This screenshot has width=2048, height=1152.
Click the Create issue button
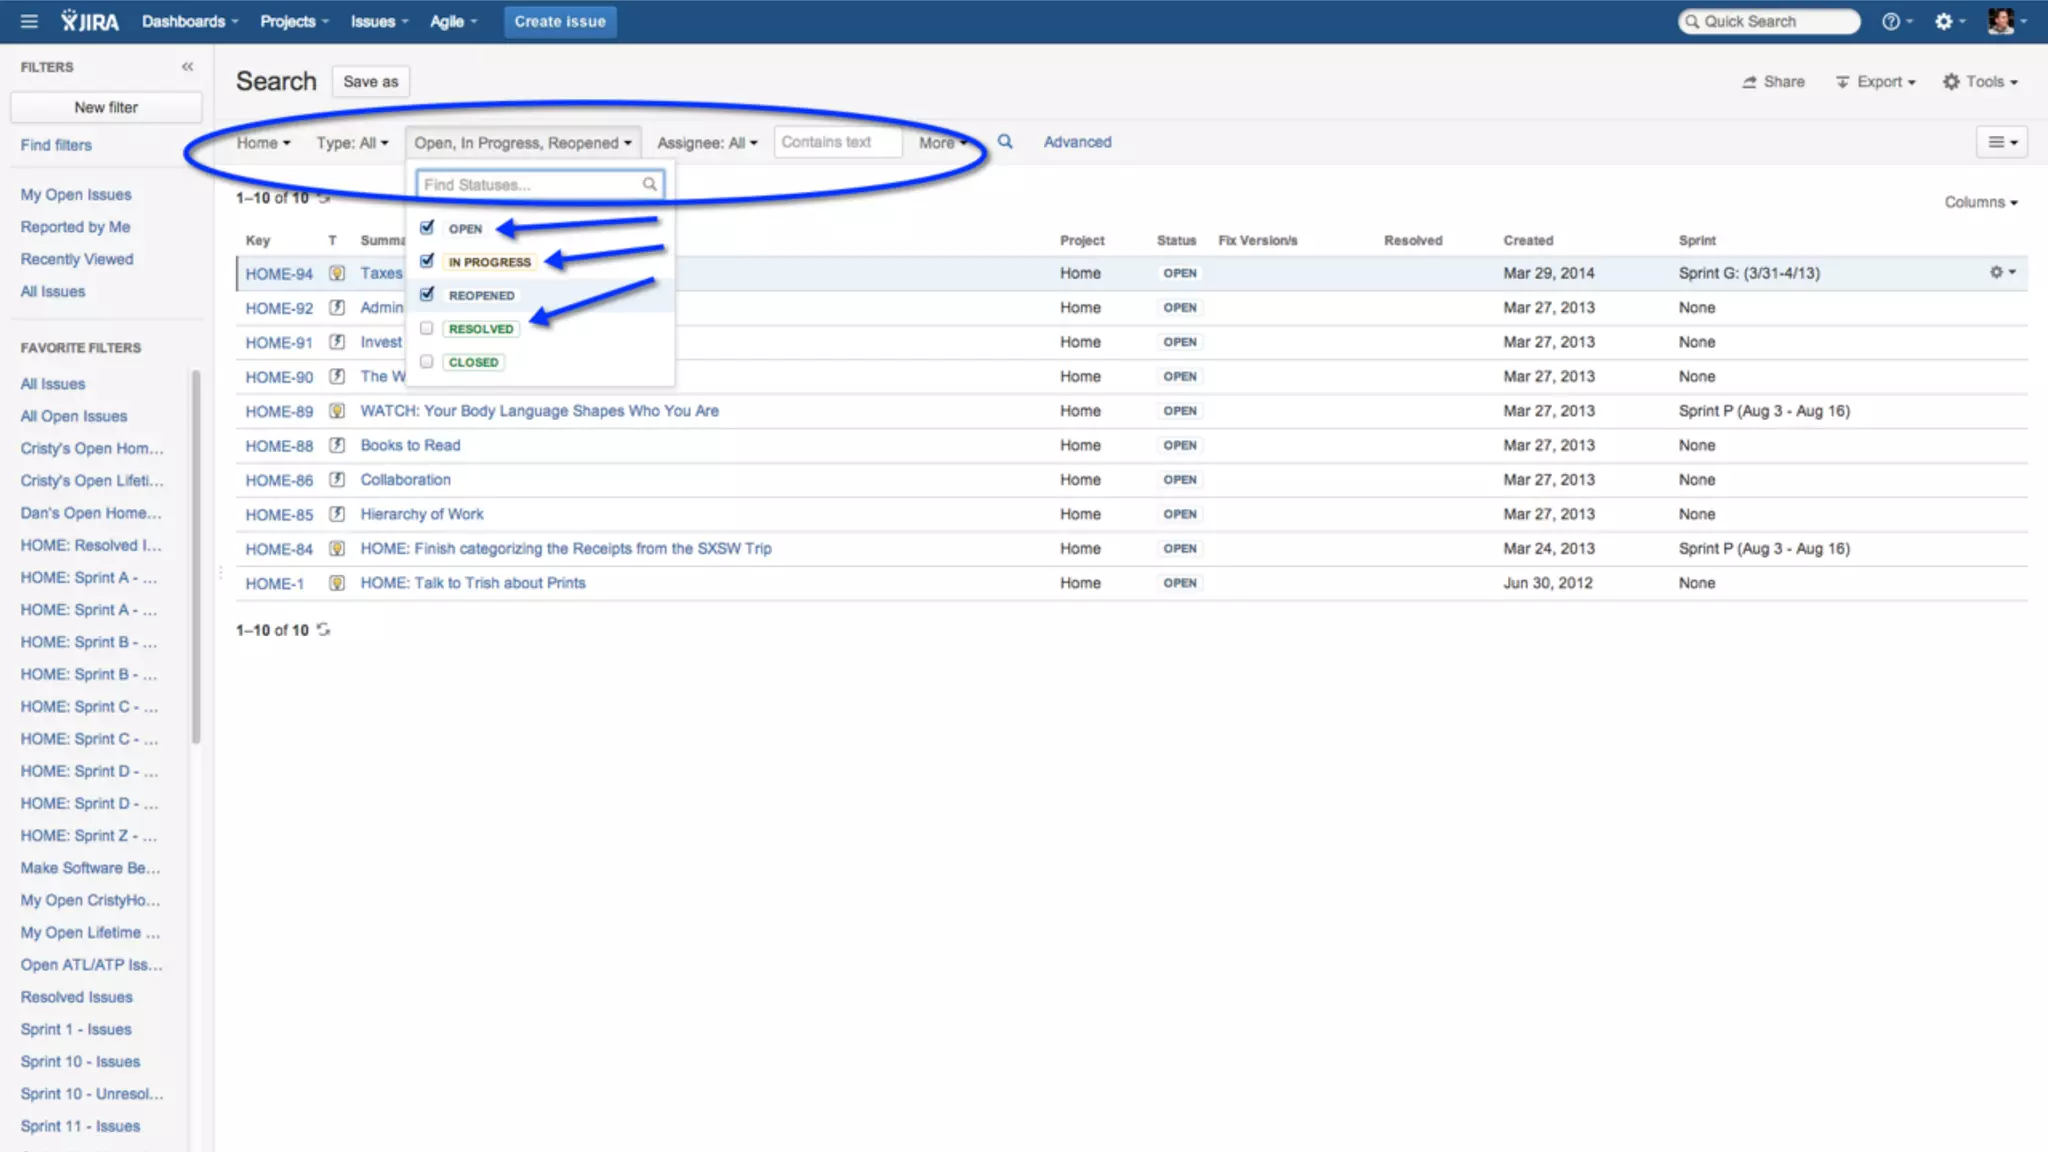coord(560,21)
